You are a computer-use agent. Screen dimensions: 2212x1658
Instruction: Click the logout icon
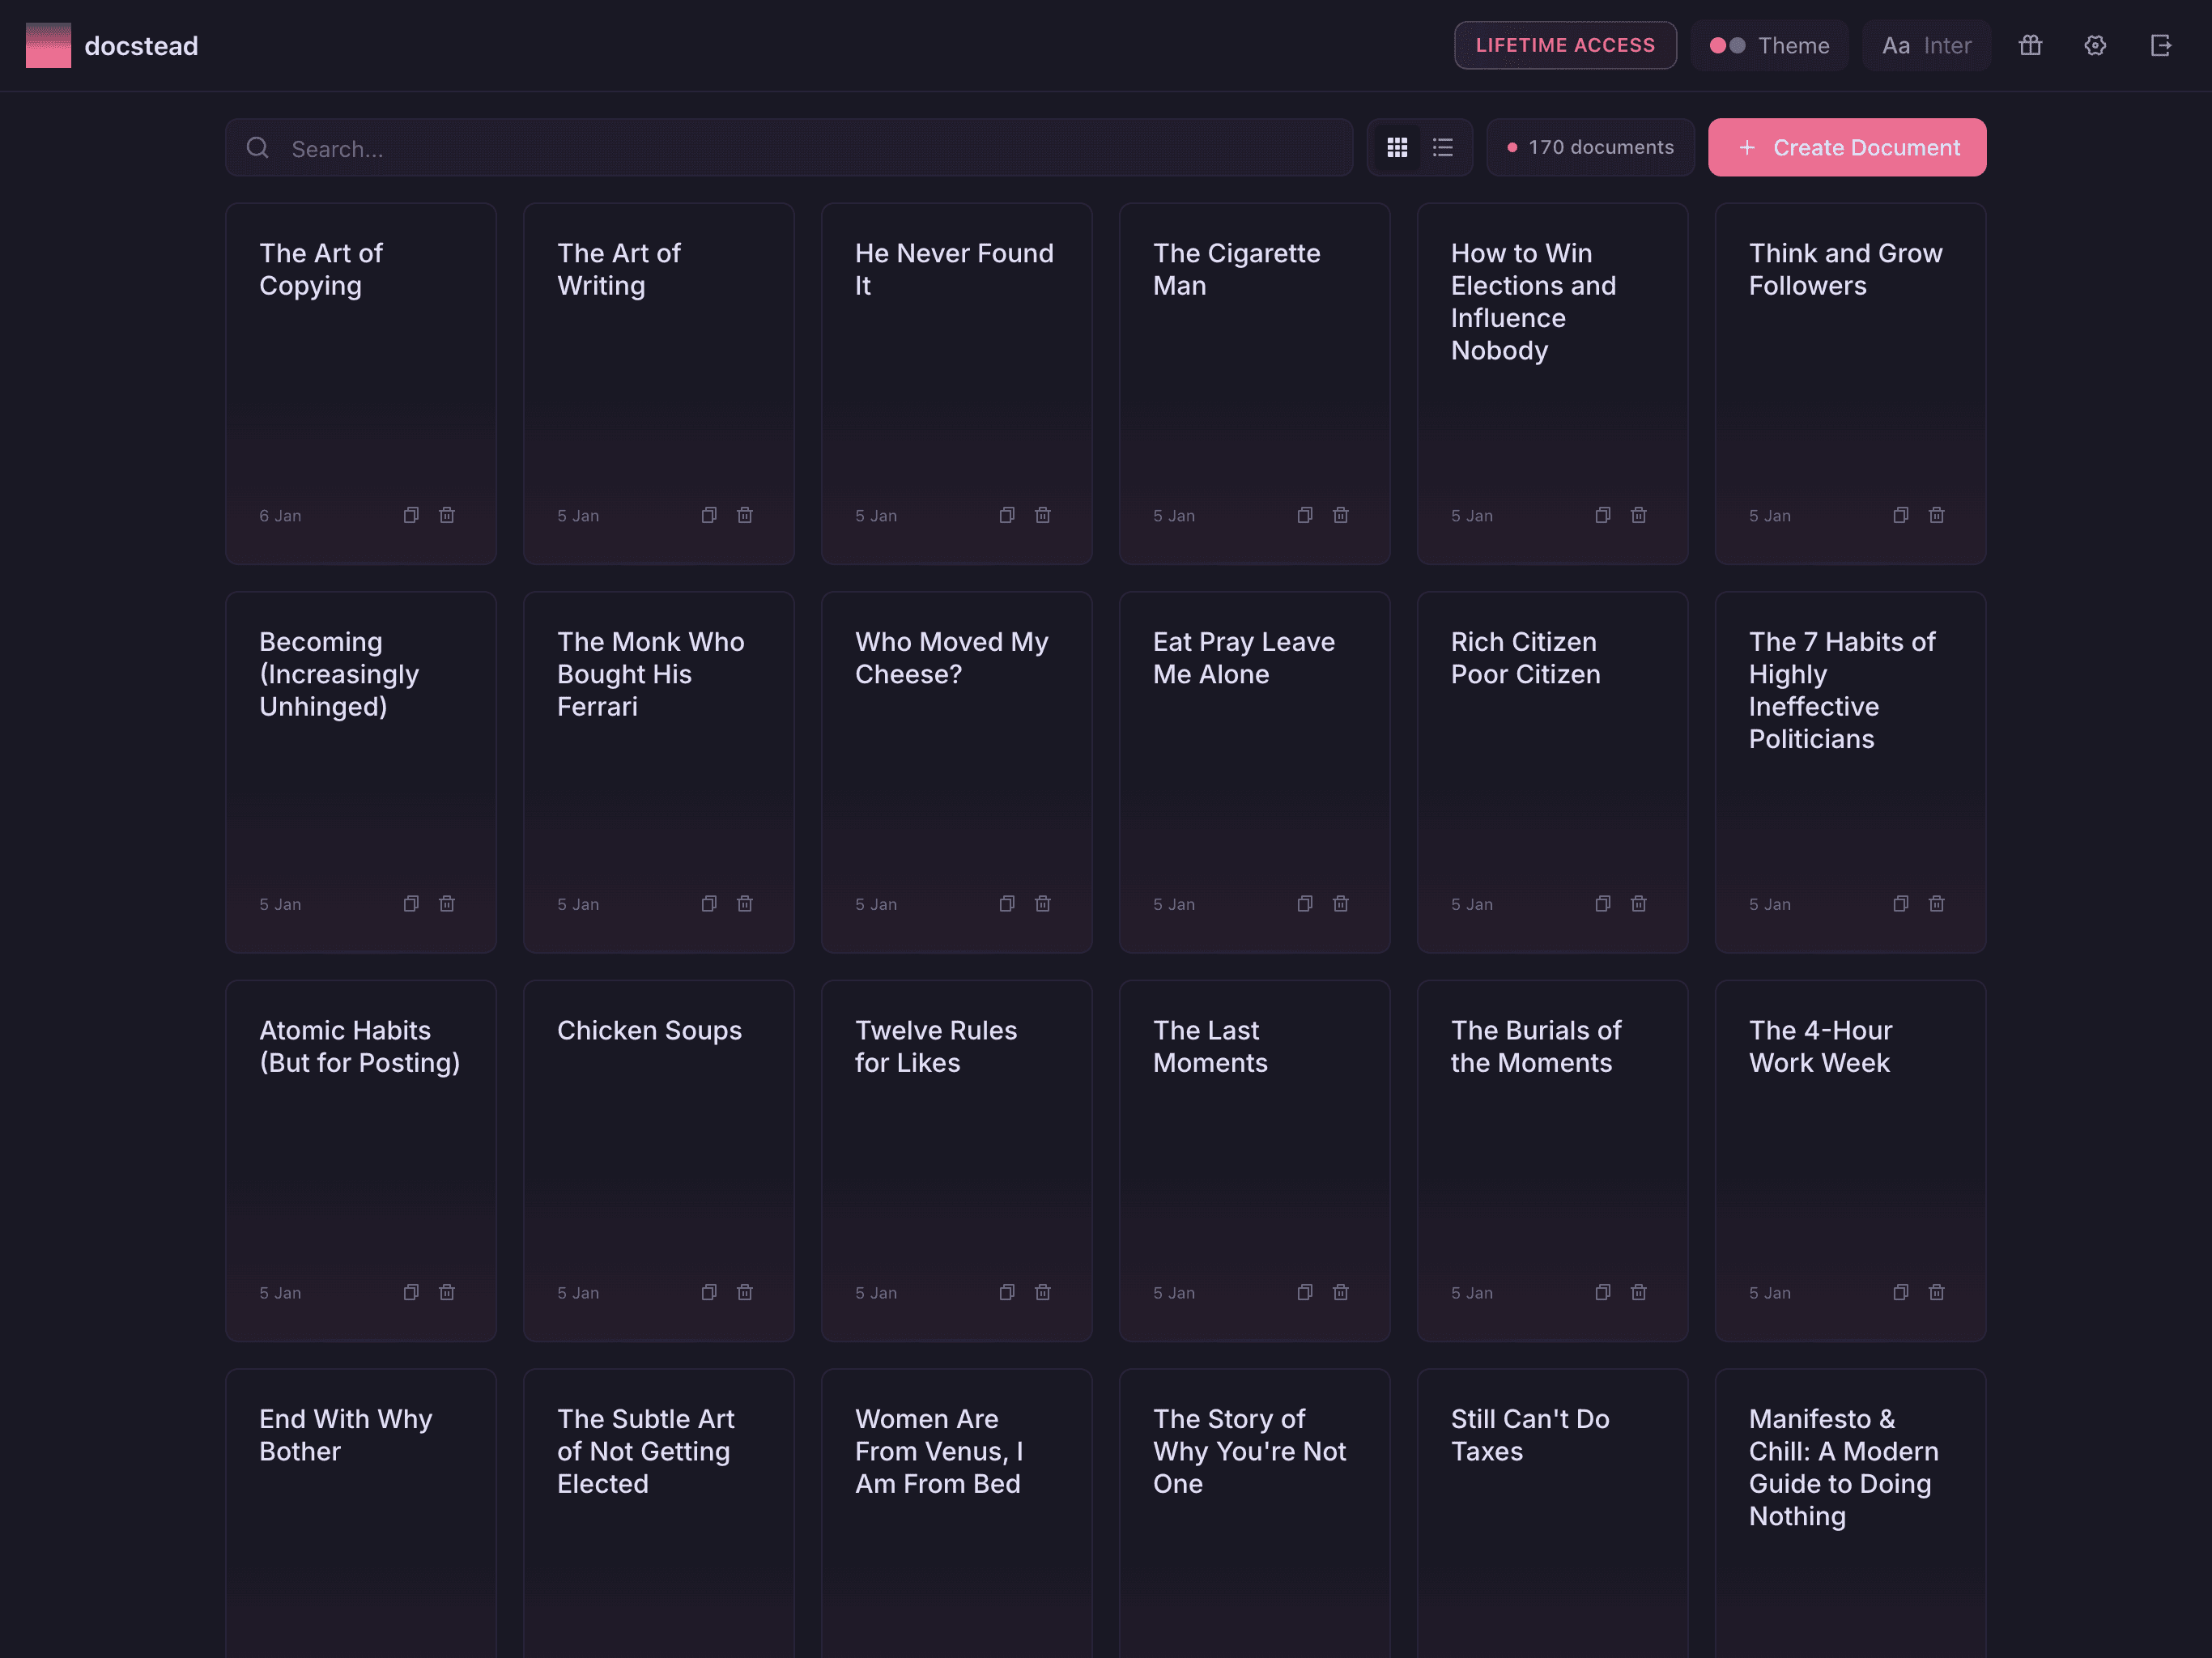(2161, 45)
